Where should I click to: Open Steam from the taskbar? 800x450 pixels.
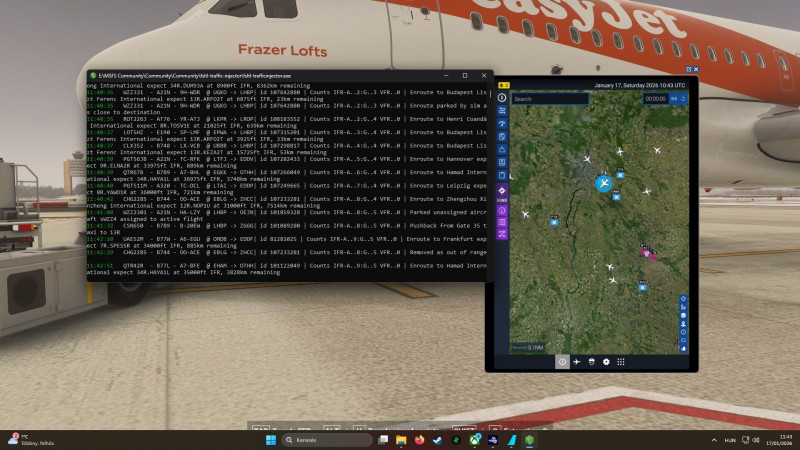(437, 440)
